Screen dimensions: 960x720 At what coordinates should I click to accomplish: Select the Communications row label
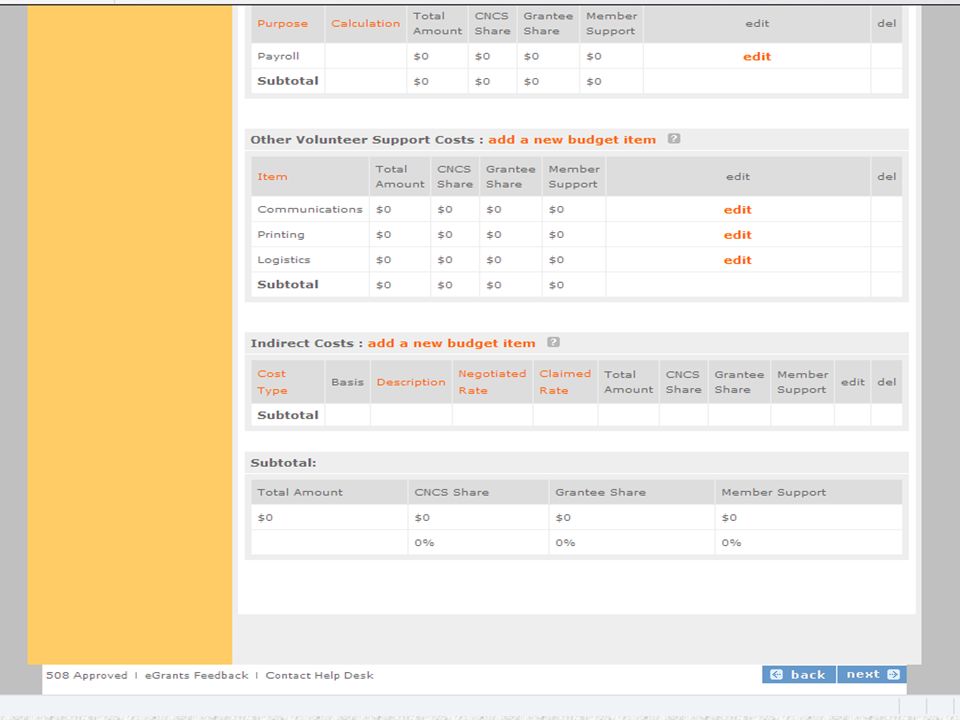point(310,209)
